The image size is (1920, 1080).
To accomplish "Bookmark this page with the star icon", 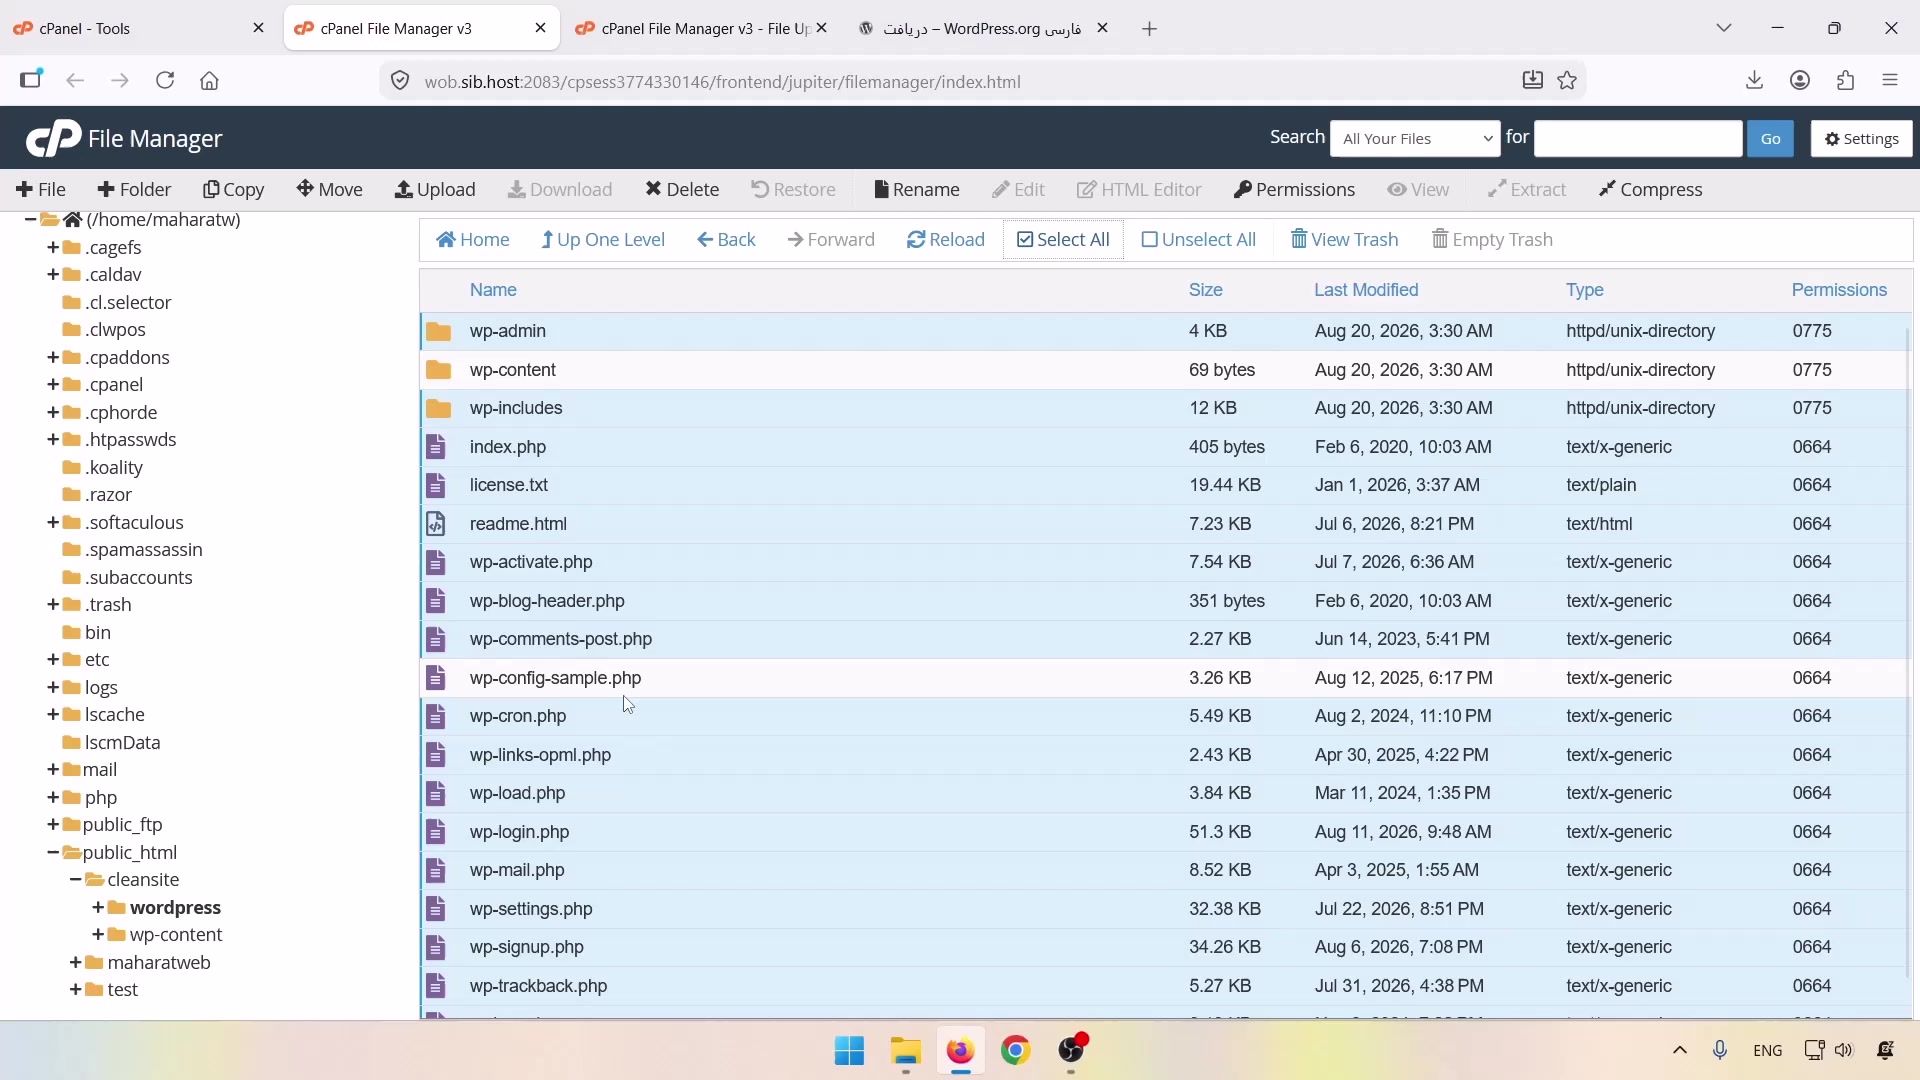I will (1567, 81).
